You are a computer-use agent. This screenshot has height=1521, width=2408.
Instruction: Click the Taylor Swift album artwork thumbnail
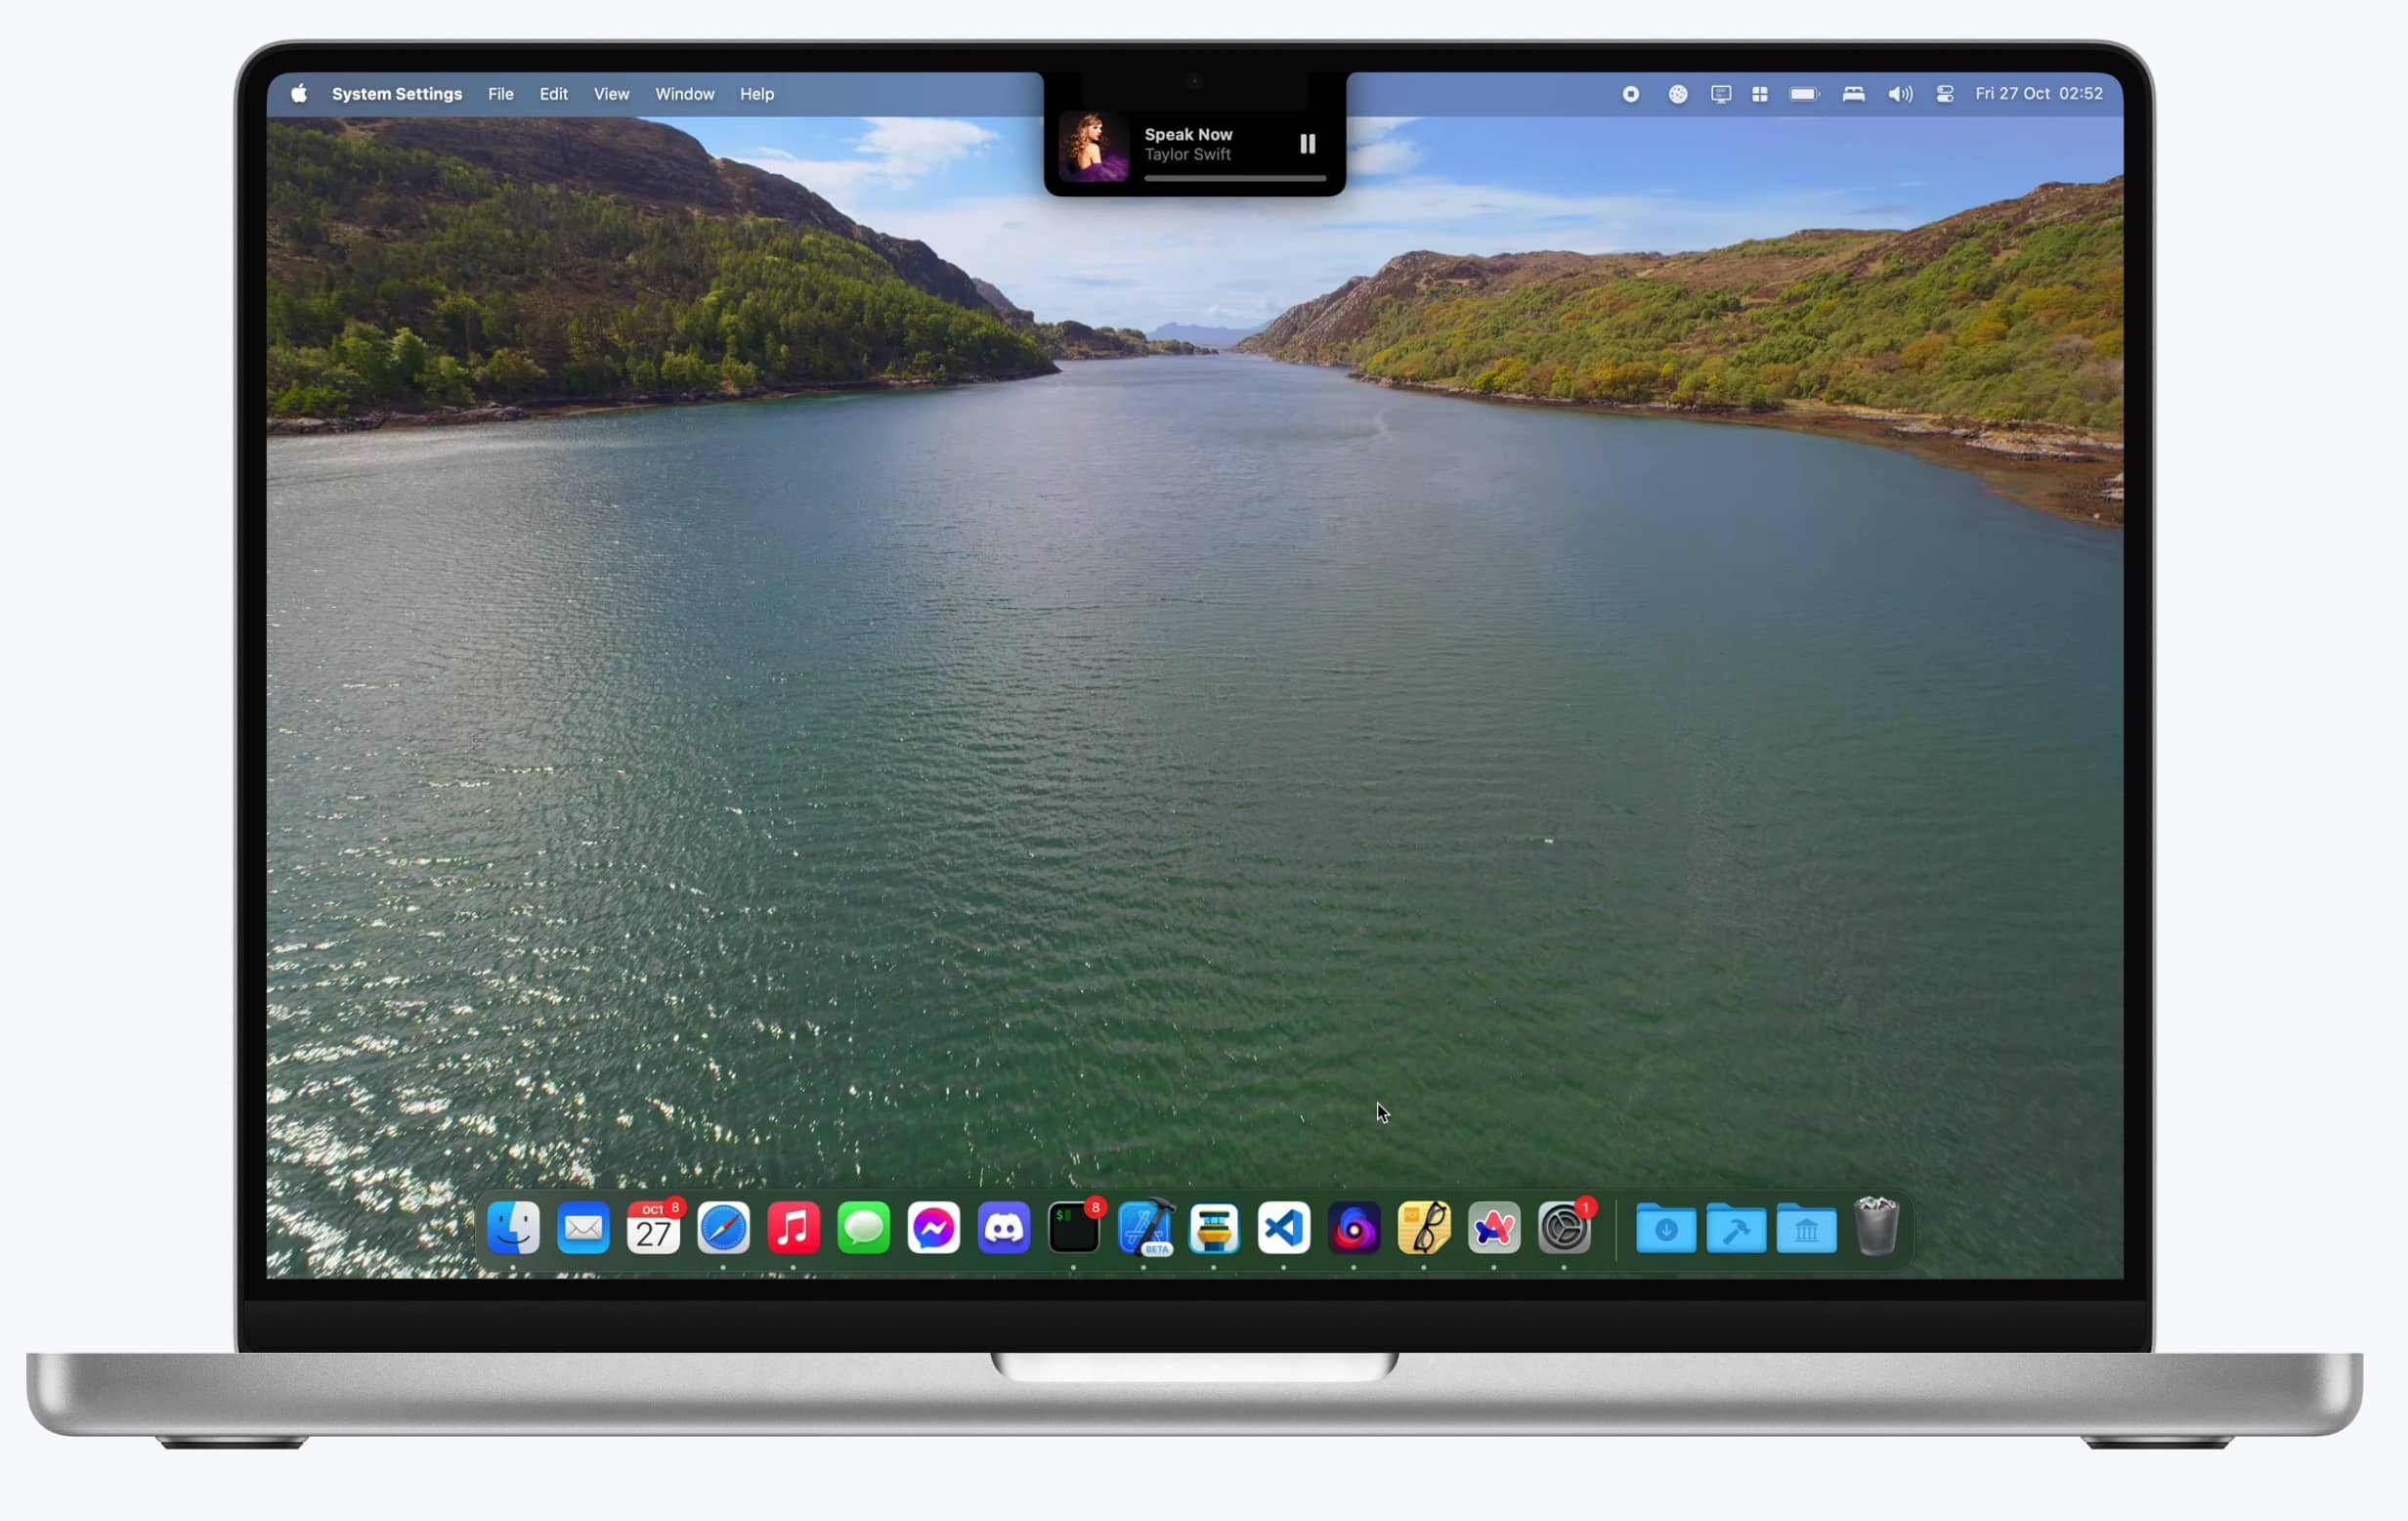[x=1093, y=147]
